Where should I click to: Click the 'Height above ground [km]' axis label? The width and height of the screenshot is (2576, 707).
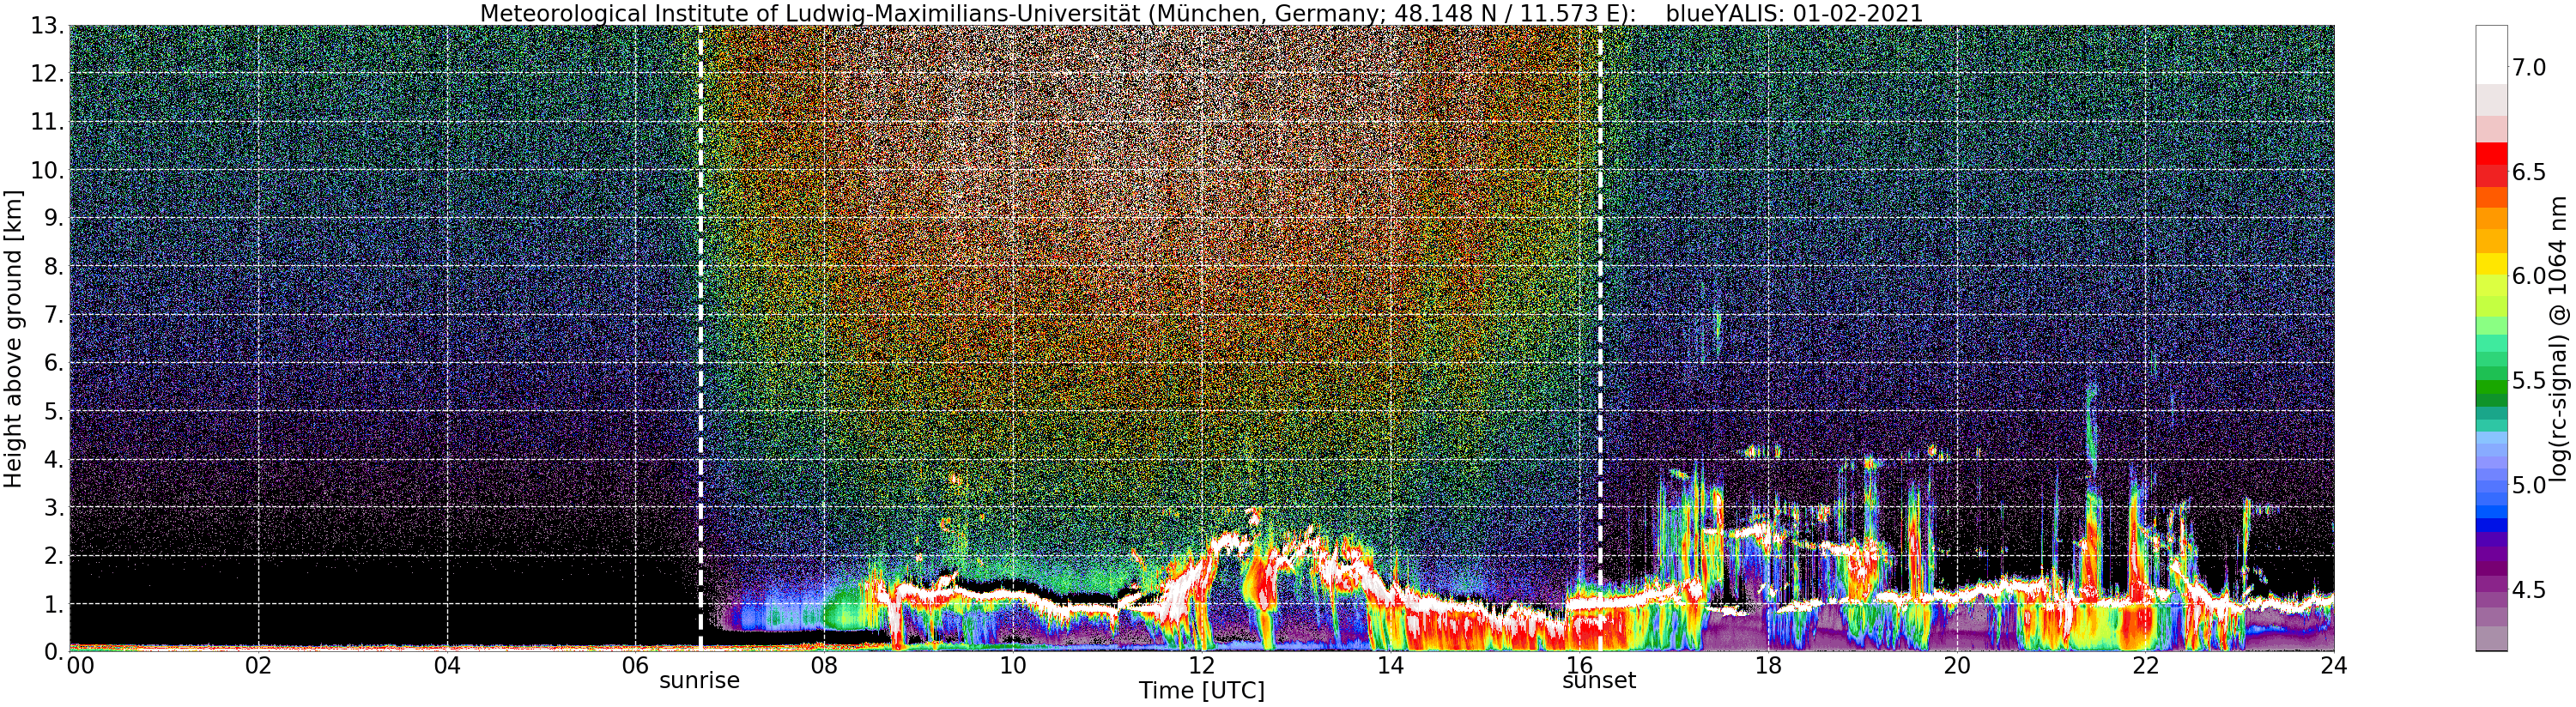13,339
